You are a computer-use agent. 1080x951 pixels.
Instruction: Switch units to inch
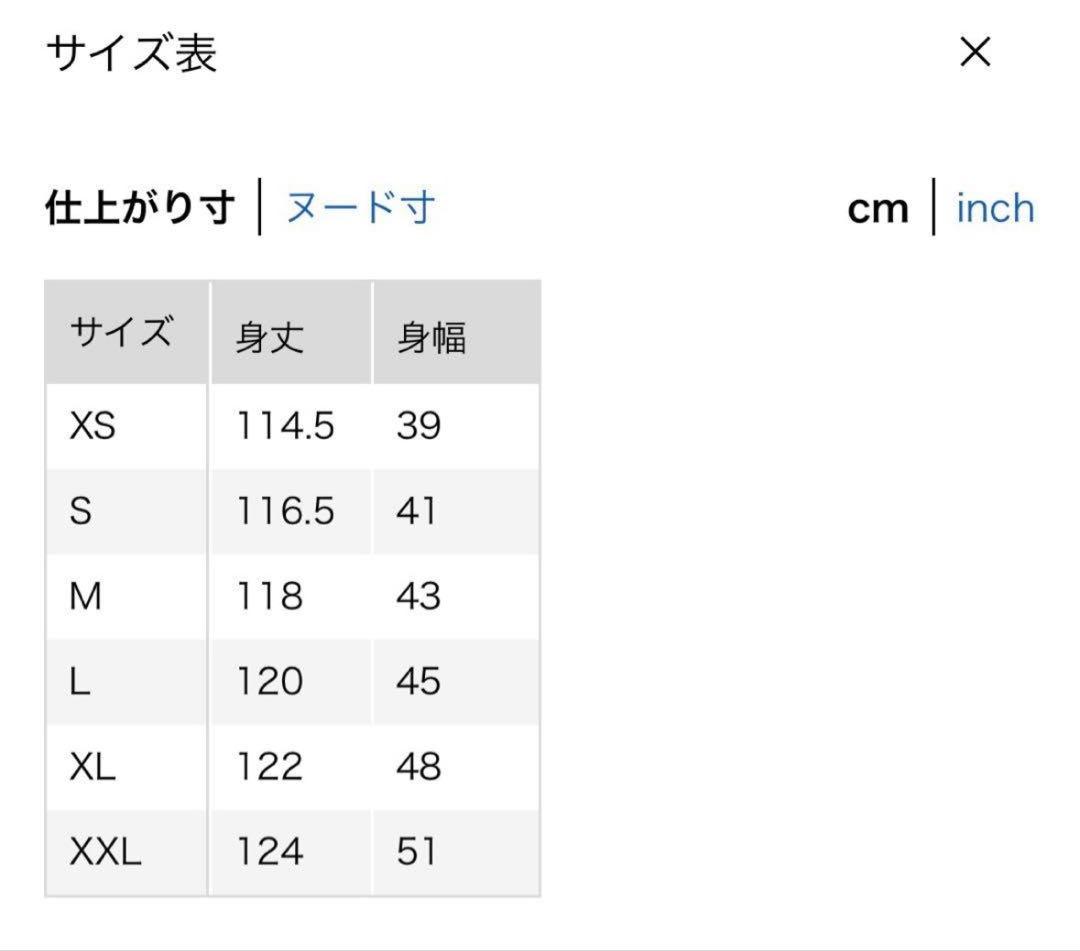click(x=995, y=208)
